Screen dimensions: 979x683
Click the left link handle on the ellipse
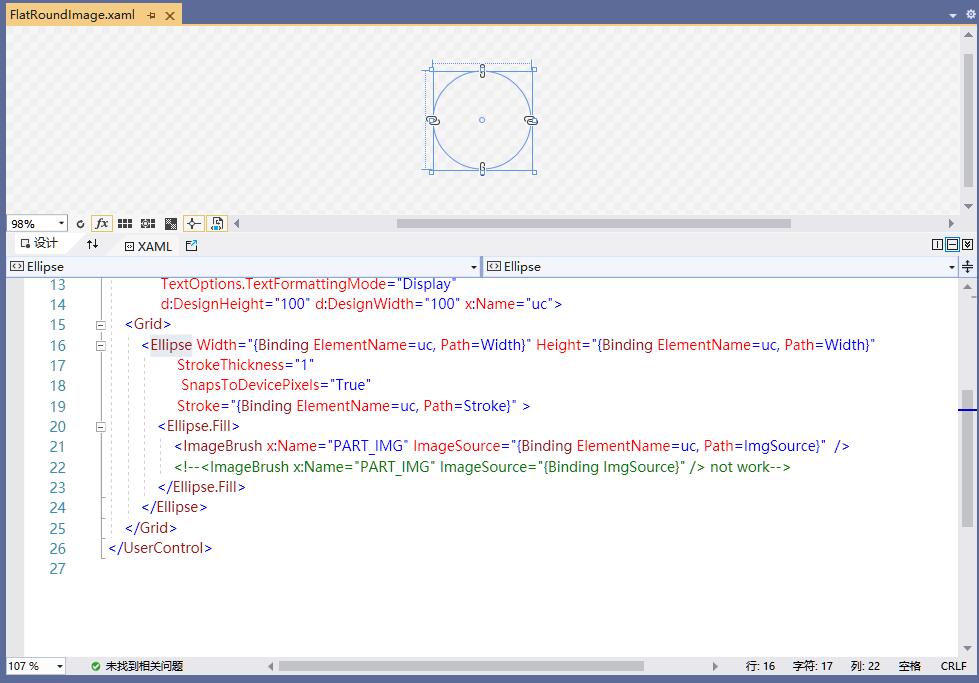click(433, 120)
